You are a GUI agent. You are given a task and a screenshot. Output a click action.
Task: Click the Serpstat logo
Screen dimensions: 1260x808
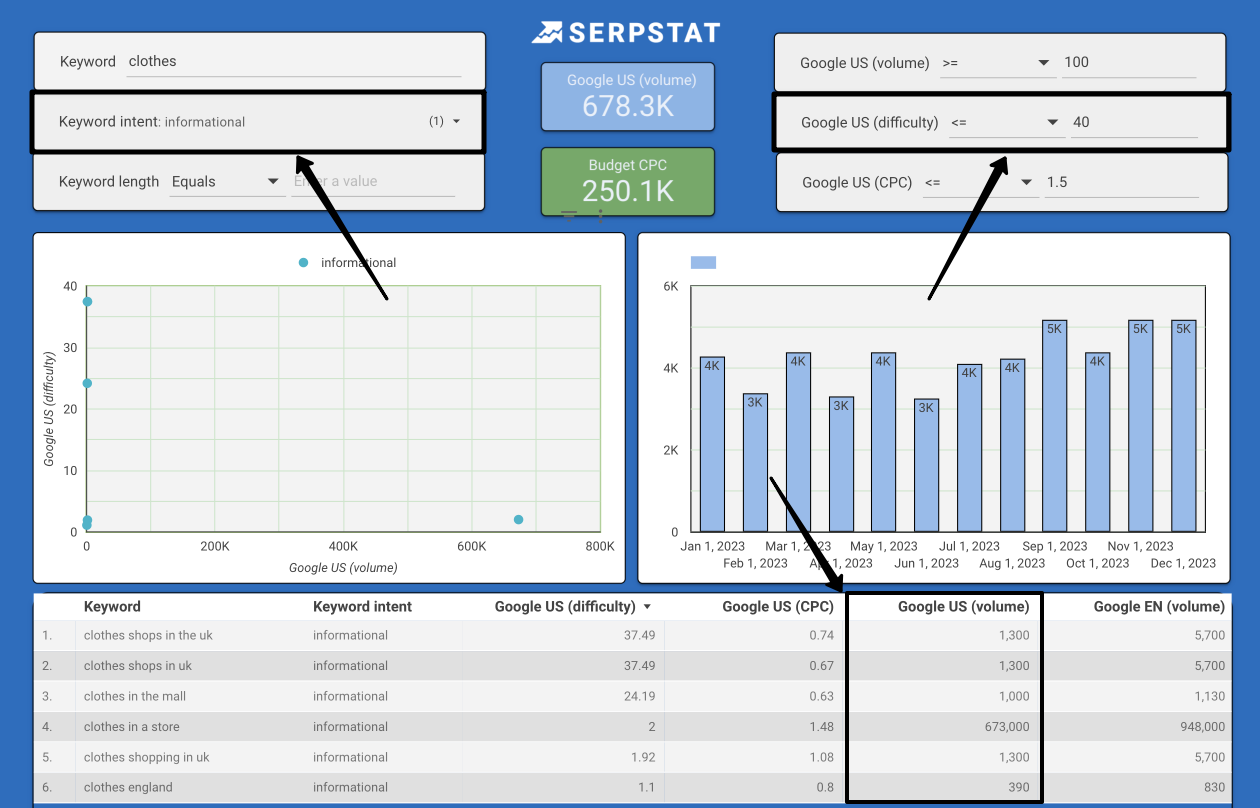click(x=626, y=33)
